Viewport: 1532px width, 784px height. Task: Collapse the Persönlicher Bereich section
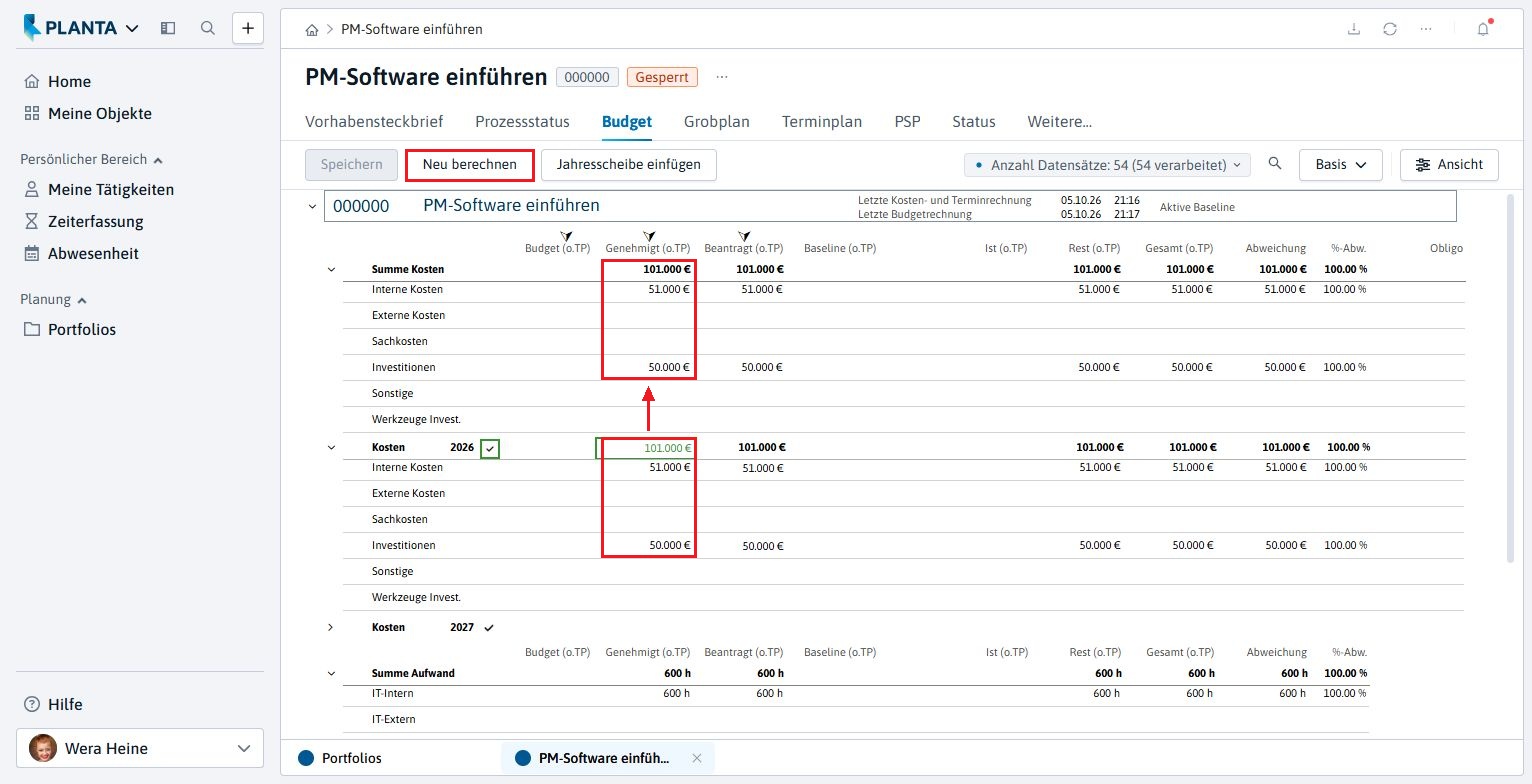click(x=158, y=160)
